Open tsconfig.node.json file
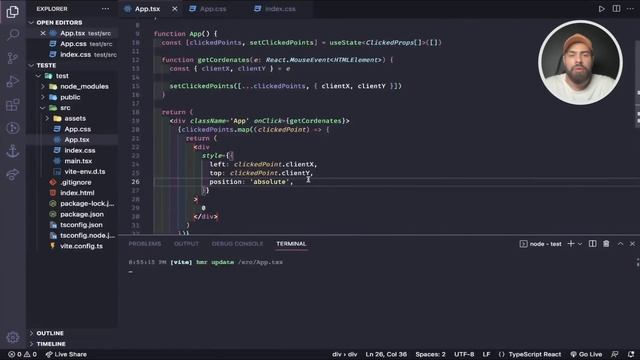 [x=87, y=235]
